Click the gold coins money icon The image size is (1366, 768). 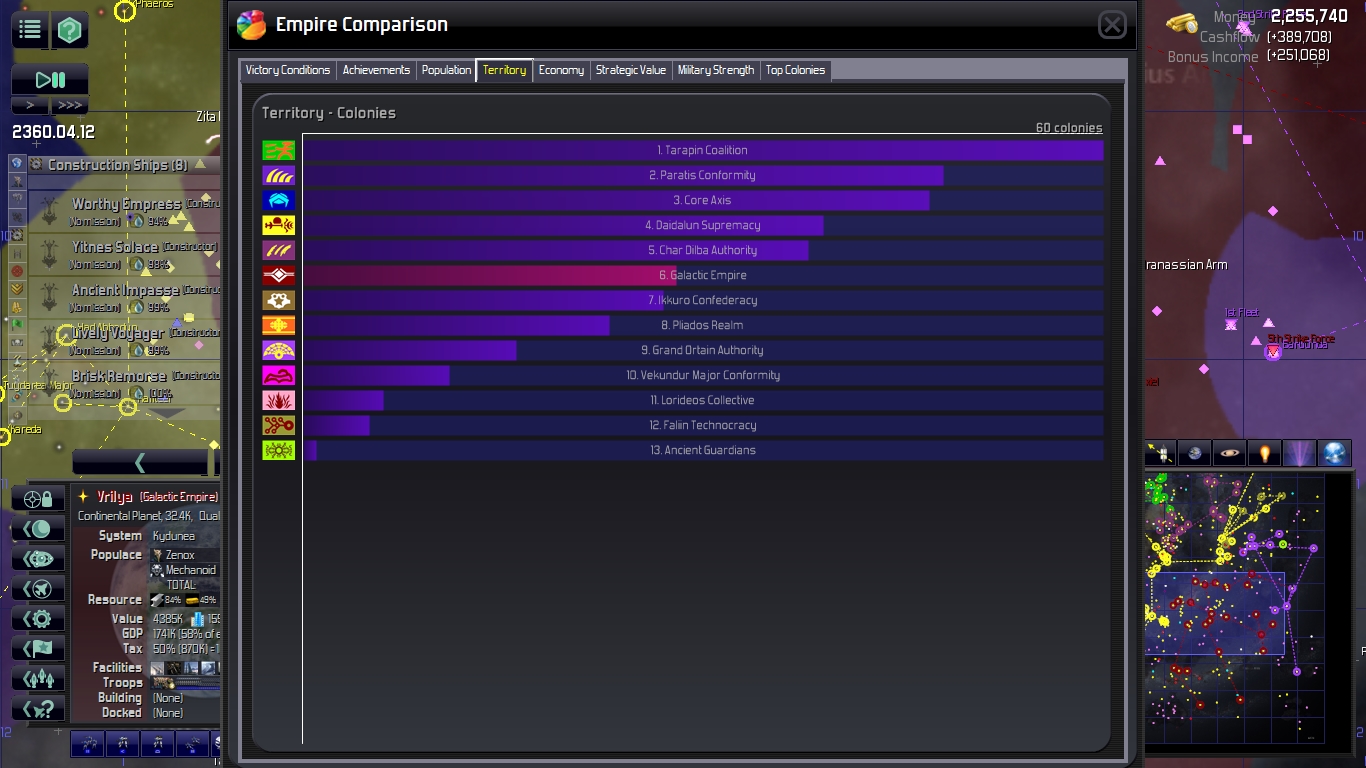coord(1182,22)
